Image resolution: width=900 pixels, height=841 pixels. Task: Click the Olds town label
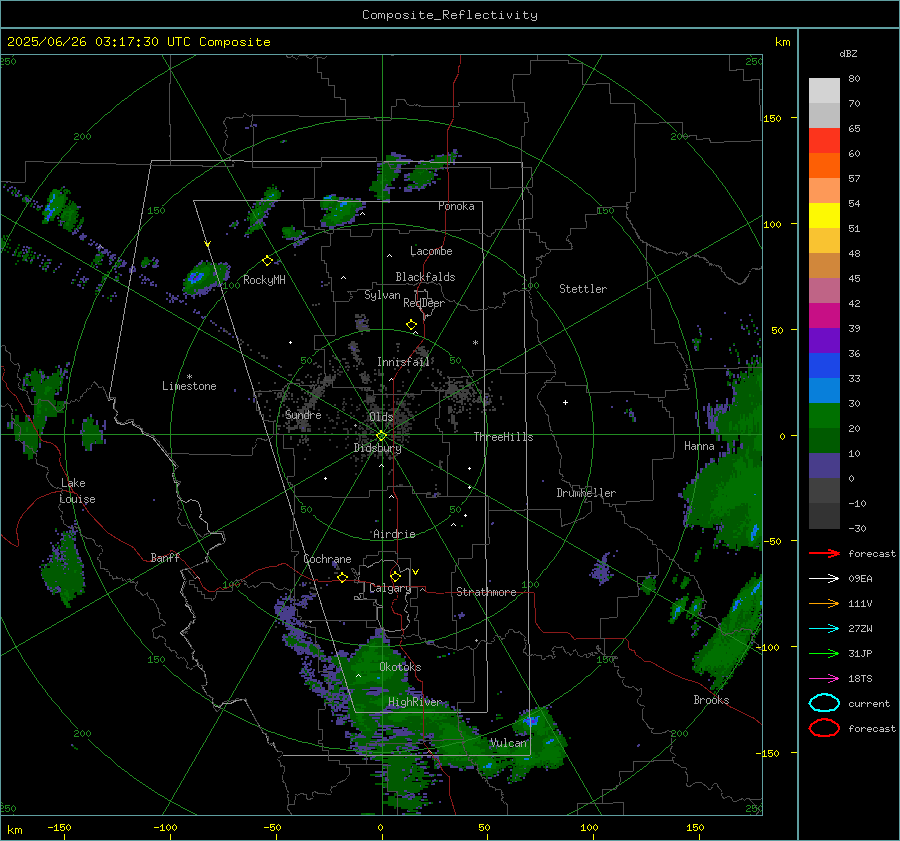point(381,417)
